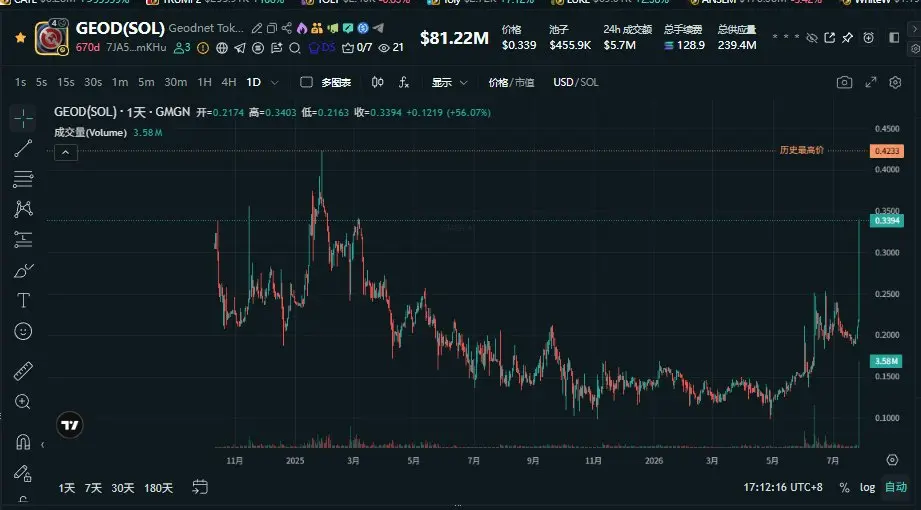Go to date calendar icon
This screenshot has height=510, width=921.
[x=200, y=487]
